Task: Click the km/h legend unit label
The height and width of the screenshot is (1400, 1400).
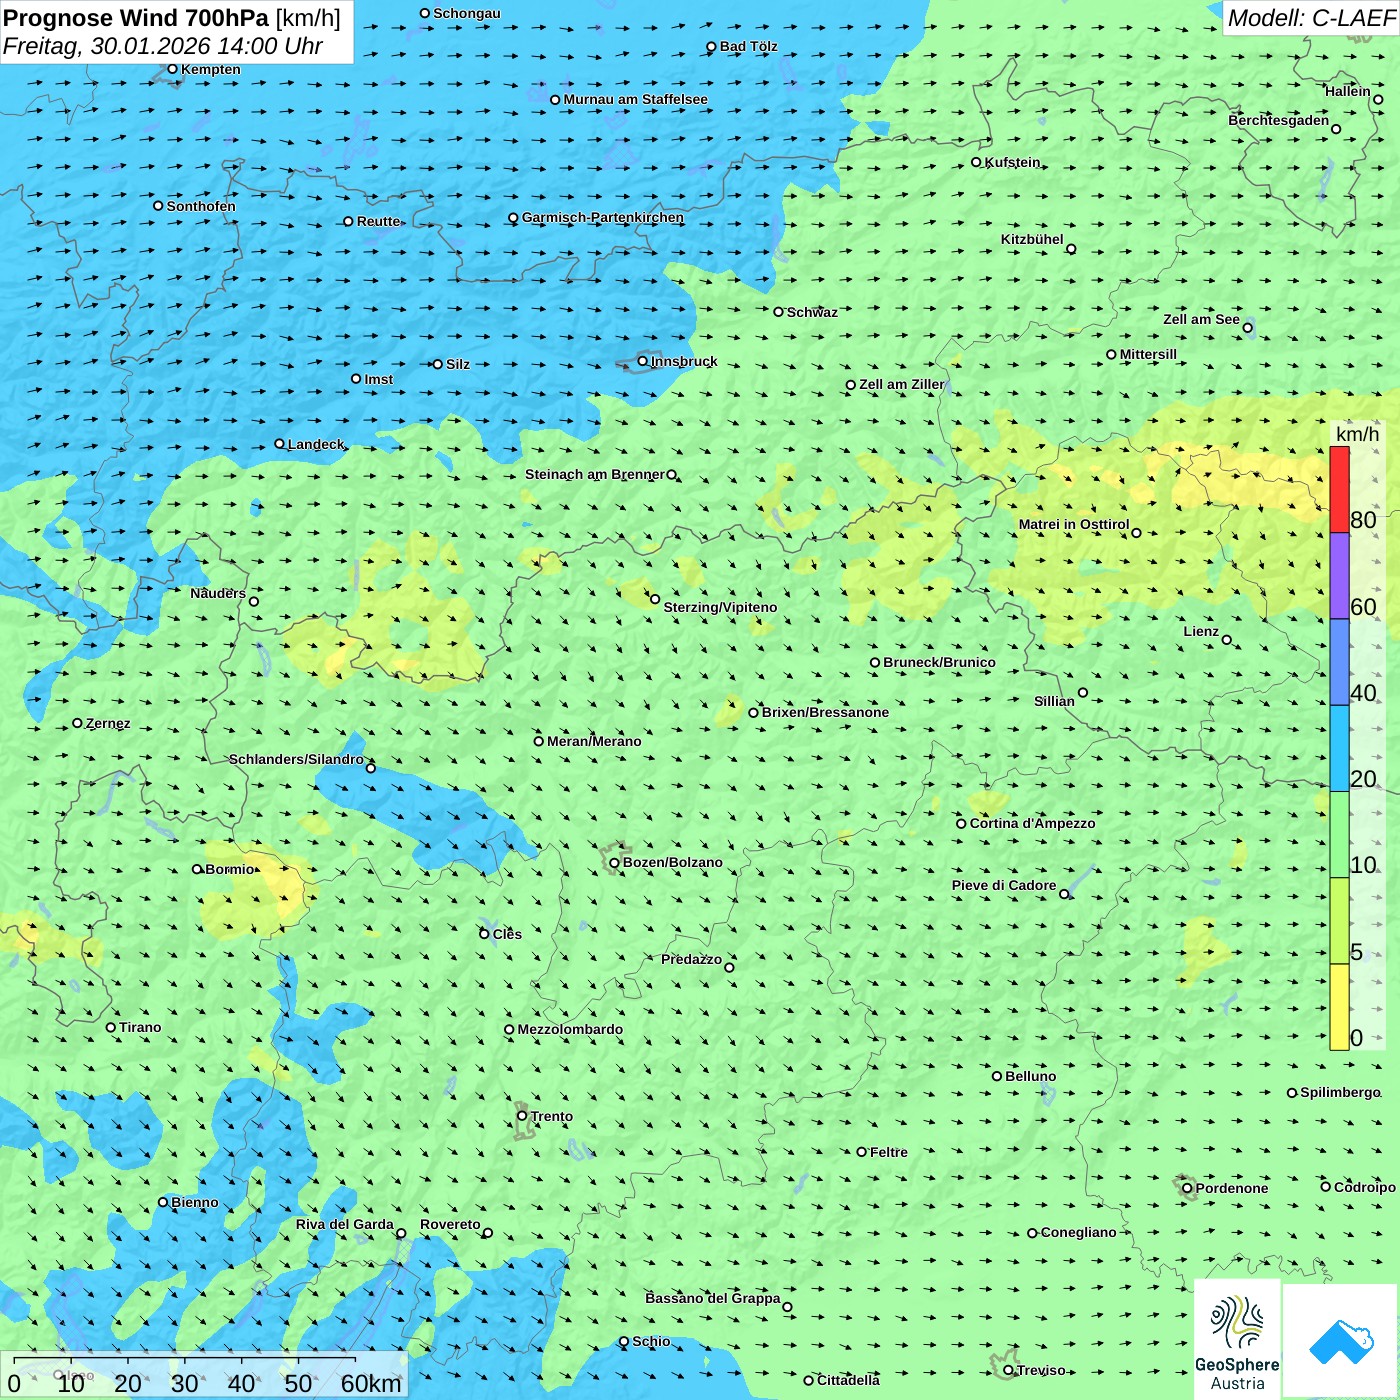Action: pos(1357,434)
